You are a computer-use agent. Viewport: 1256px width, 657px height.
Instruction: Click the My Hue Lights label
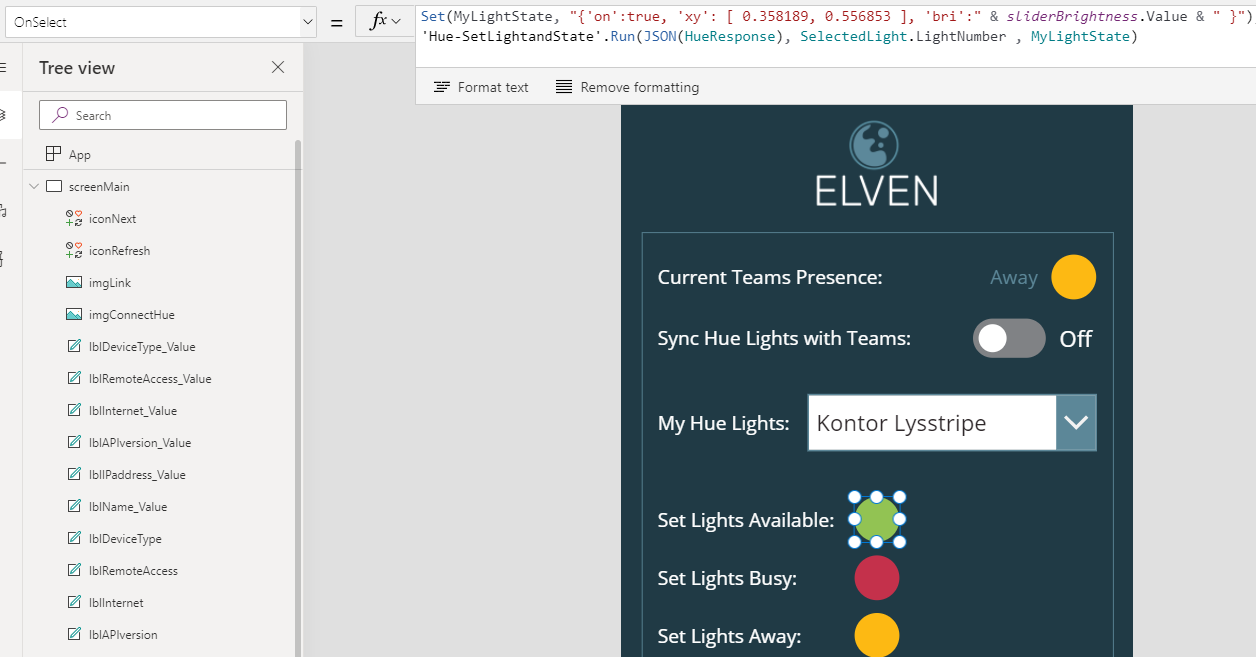click(x=723, y=423)
